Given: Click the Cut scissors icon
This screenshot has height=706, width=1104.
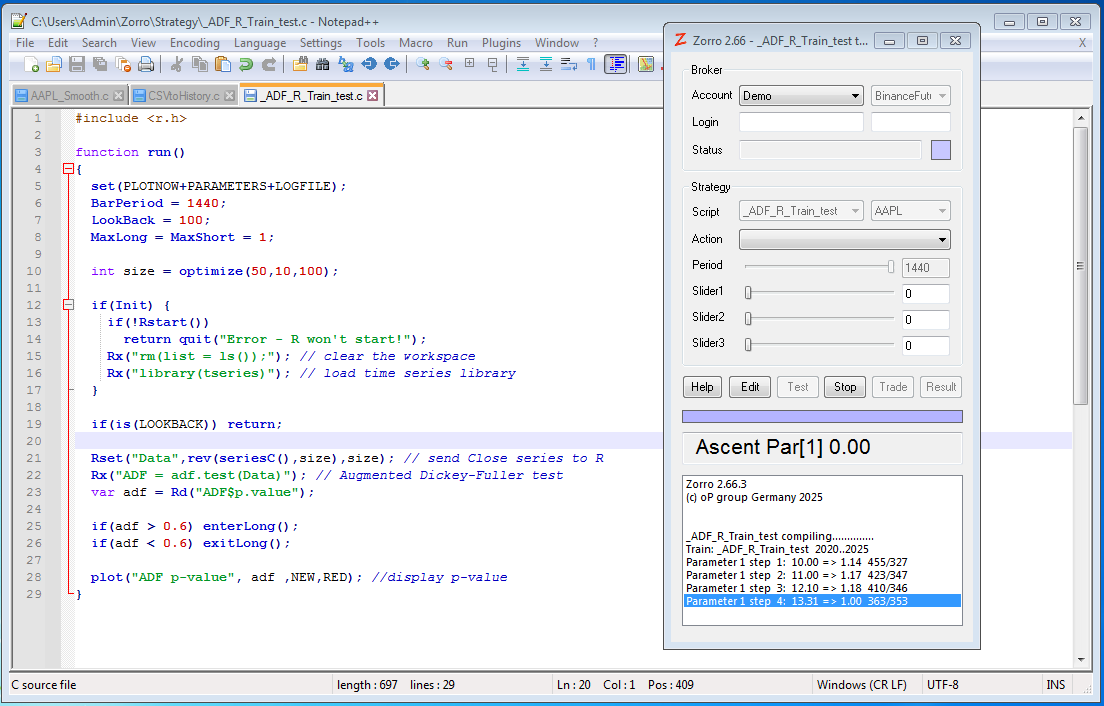Looking at the screenshot, I should (x=177, y=64).
